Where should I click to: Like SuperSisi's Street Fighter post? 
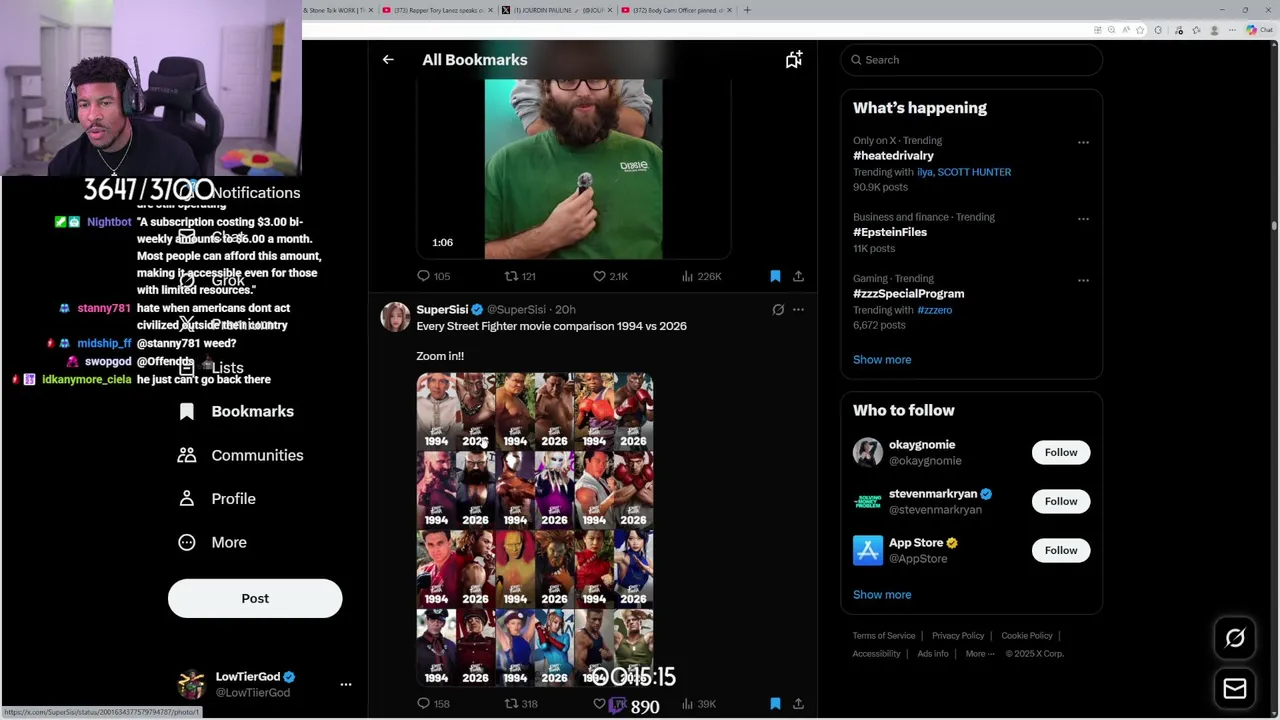(600, 704)
